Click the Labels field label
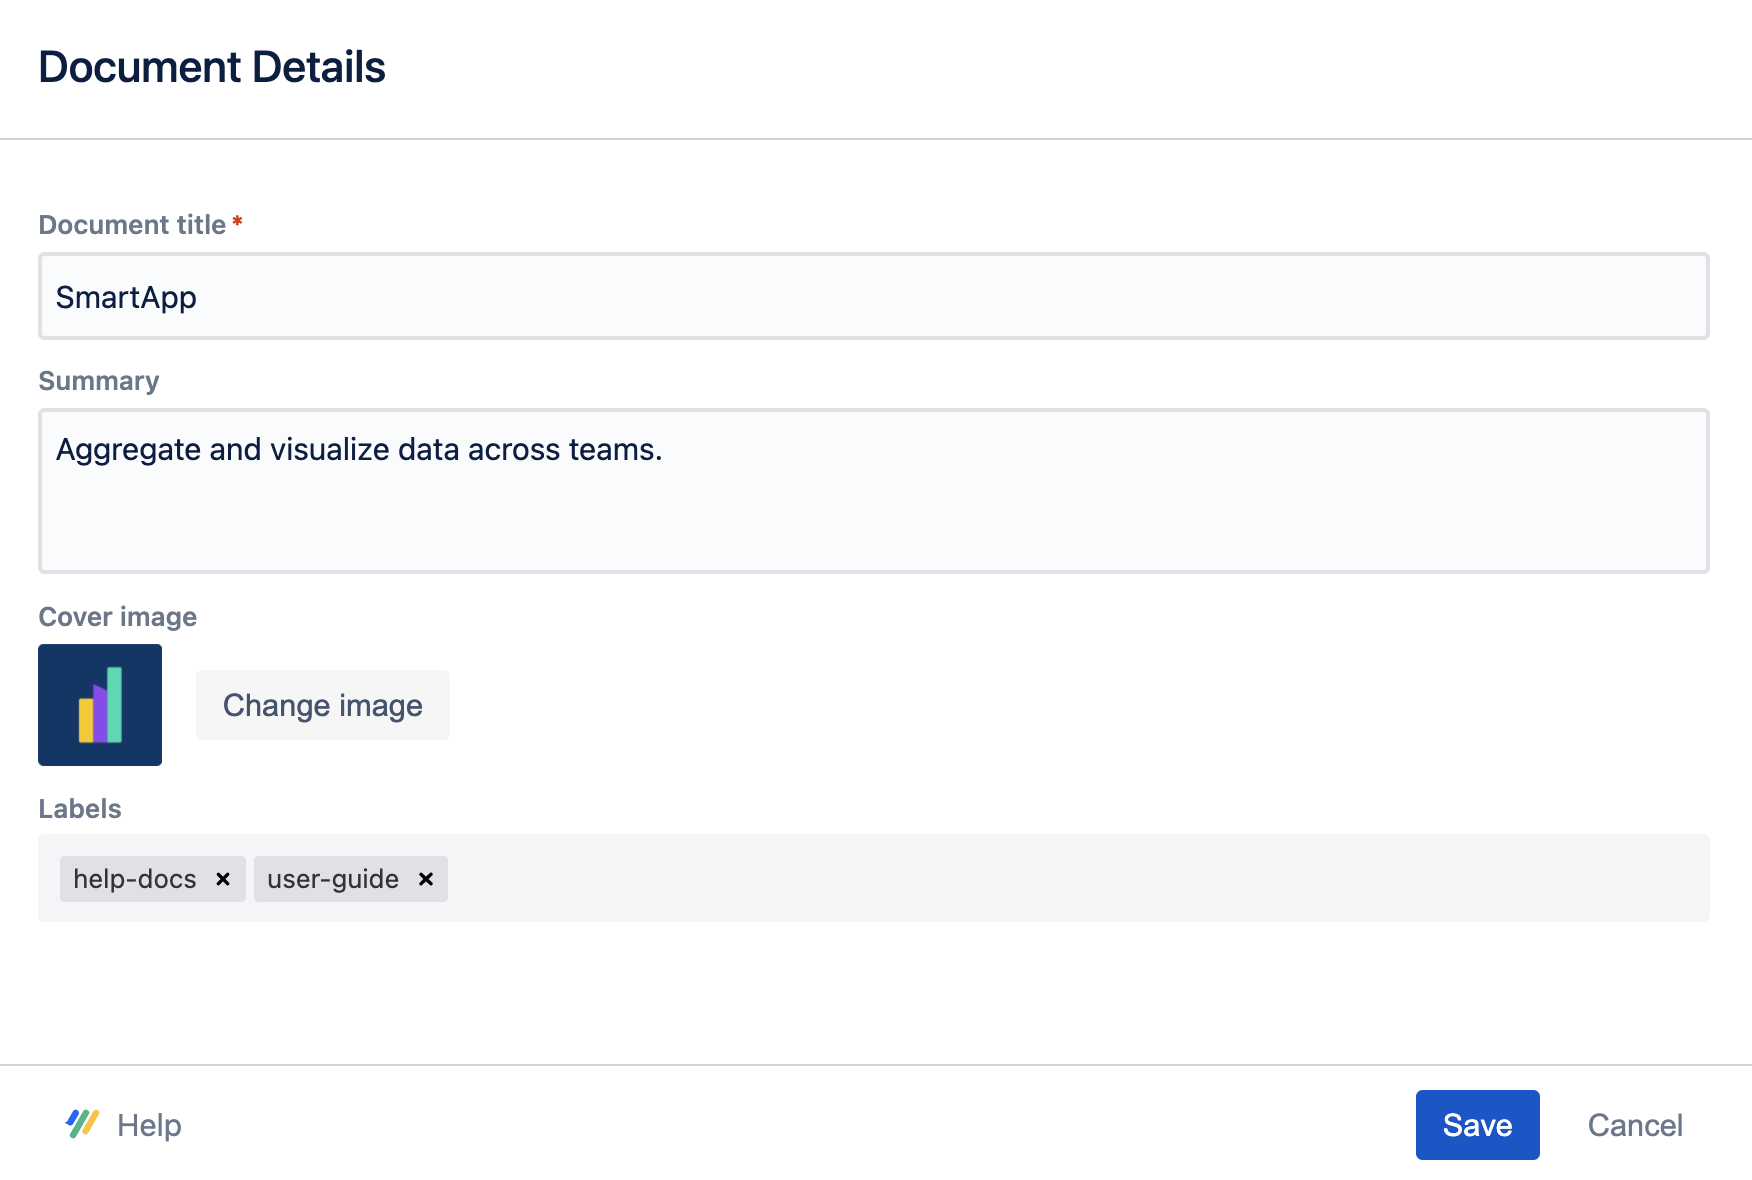The width and height of the screenshot is (1752, 1180). click(x=80, y=809)
